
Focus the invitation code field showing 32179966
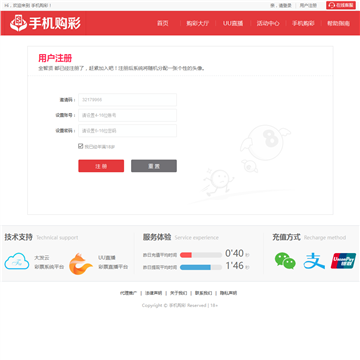click(x=127, y=100)
